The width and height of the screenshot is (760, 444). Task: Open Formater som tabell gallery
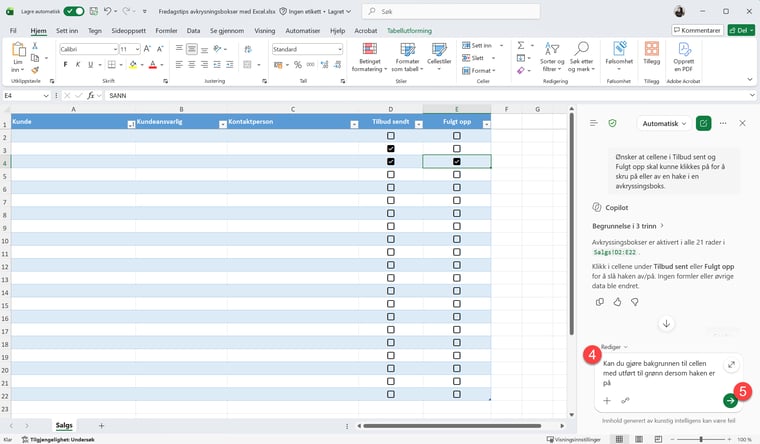[407, 58]
